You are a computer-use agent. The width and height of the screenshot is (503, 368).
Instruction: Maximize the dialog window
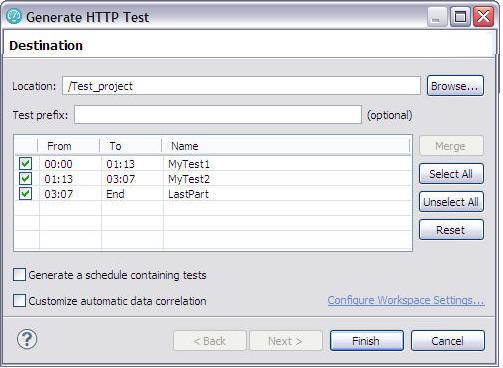(x=460, y=17)
